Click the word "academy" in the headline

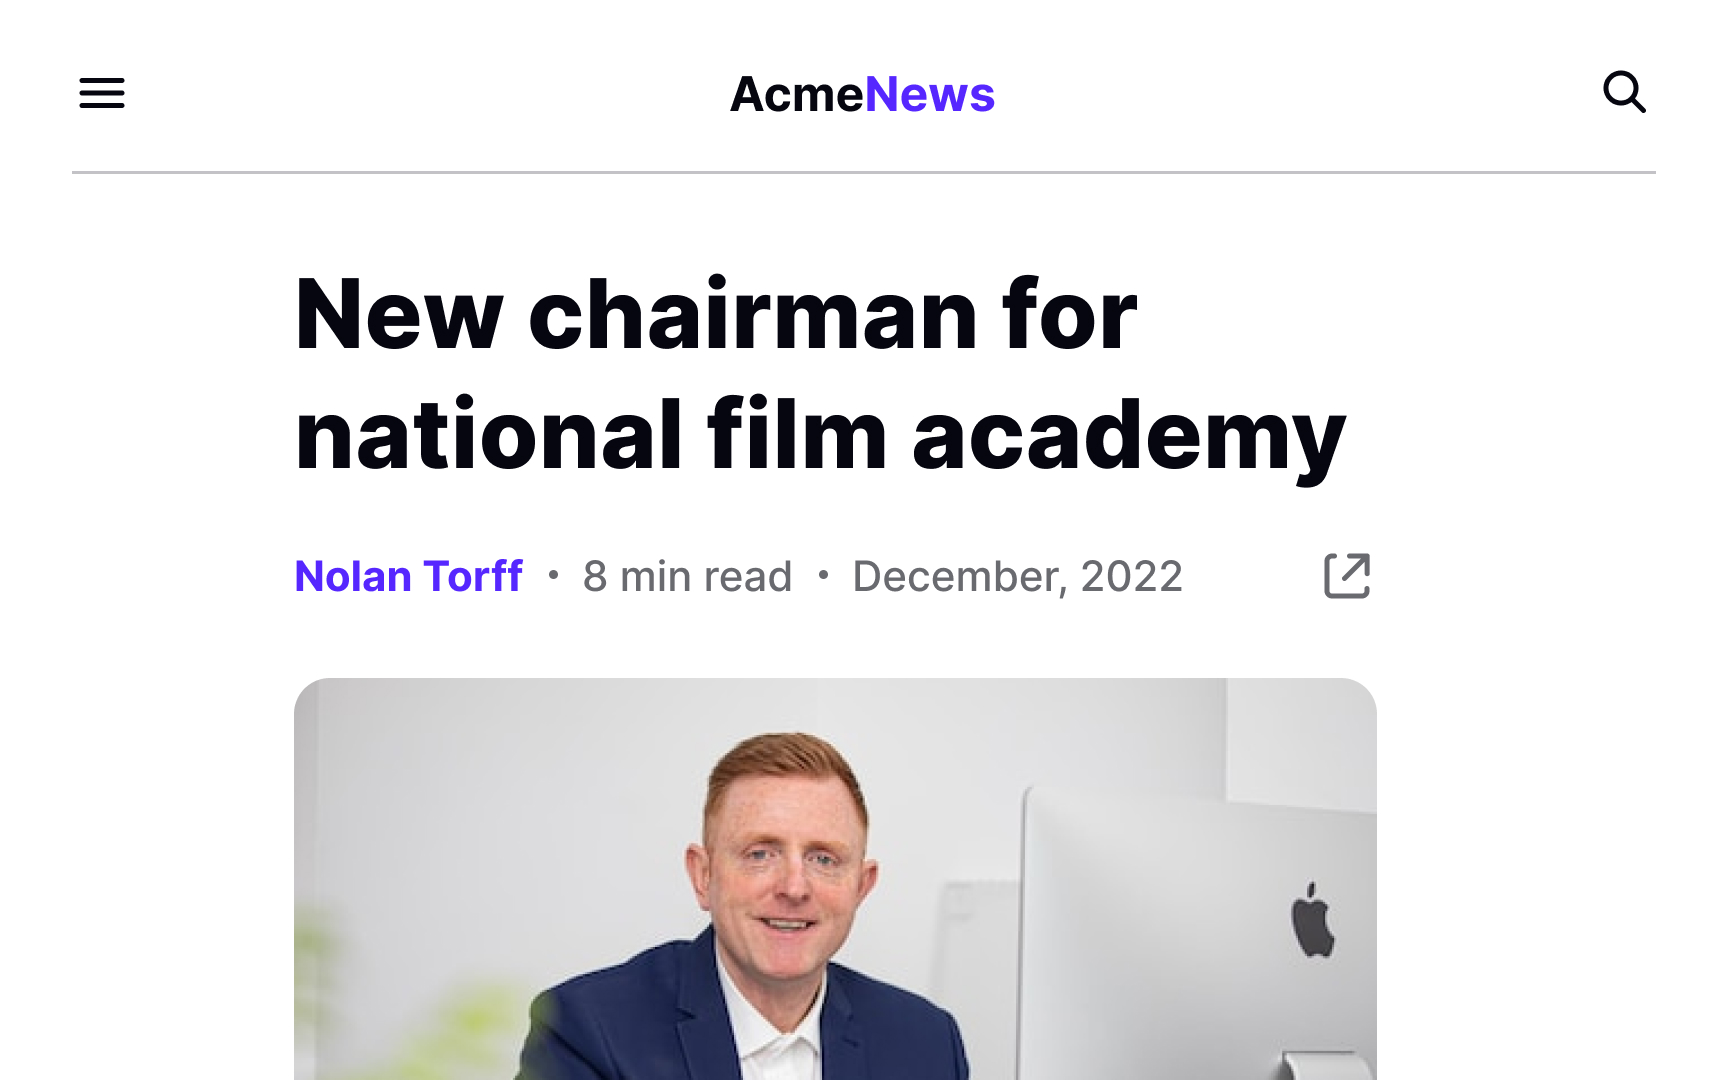[1128, 435]
